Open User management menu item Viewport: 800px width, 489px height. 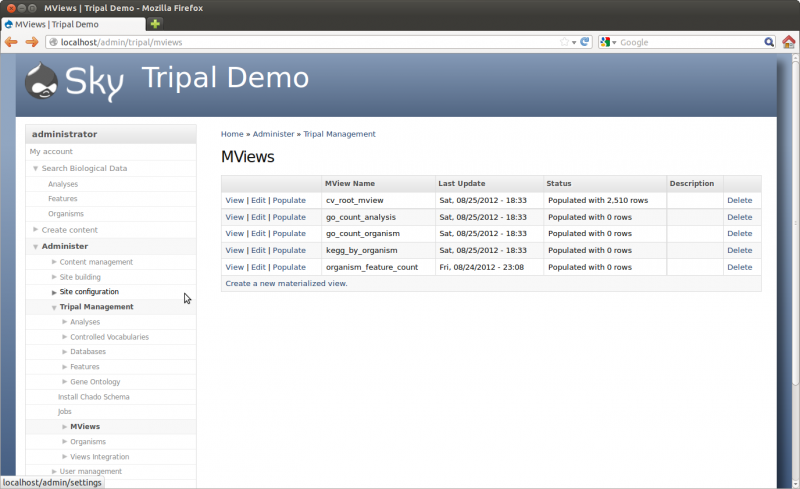(91, 471)
